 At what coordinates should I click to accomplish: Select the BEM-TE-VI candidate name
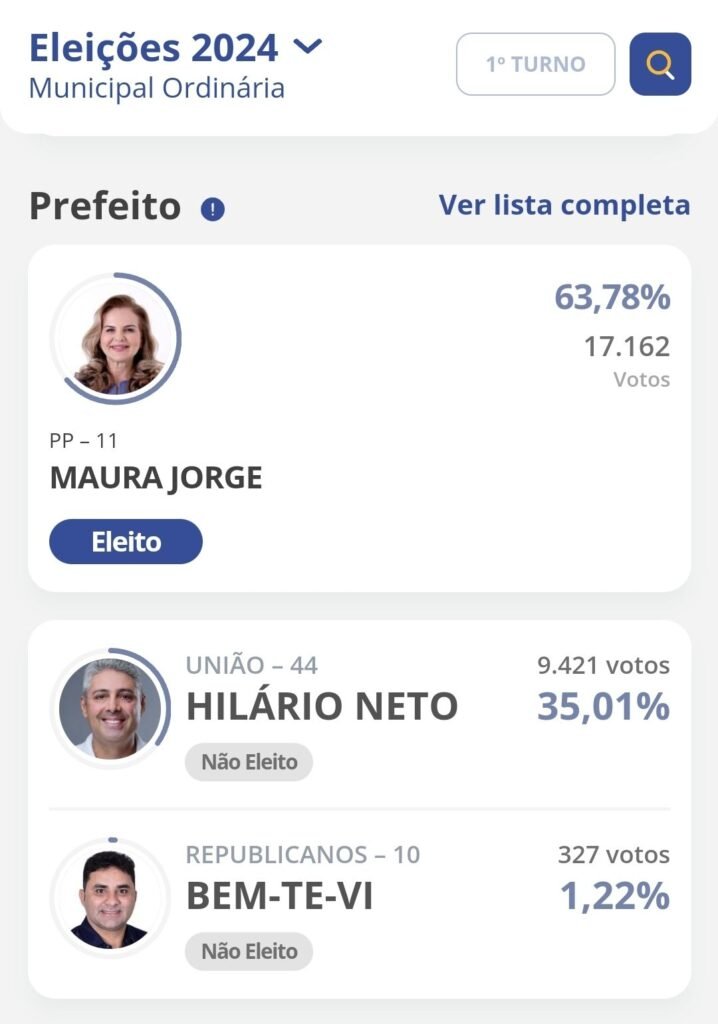tap(280, 896)
